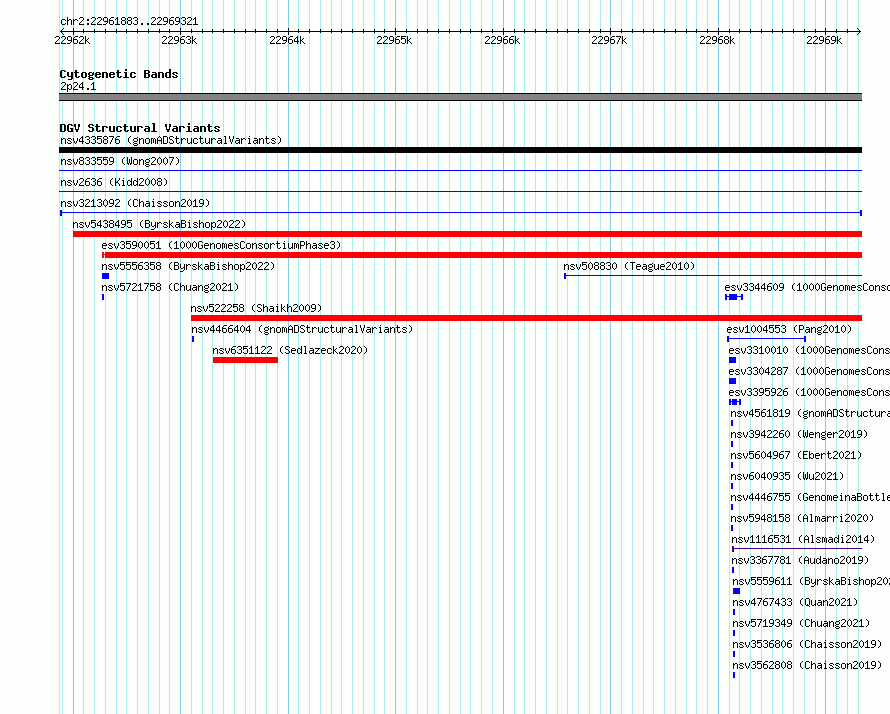The width and height of the screenshot is (890, 714).
Task: Click the nsv5719349 (Chuang2021) label
Action: 801,623
